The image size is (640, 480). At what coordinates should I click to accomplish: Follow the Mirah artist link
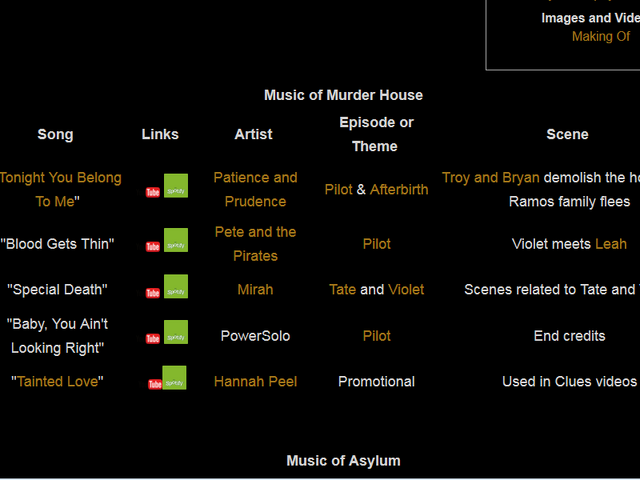(x=256, y=289)
